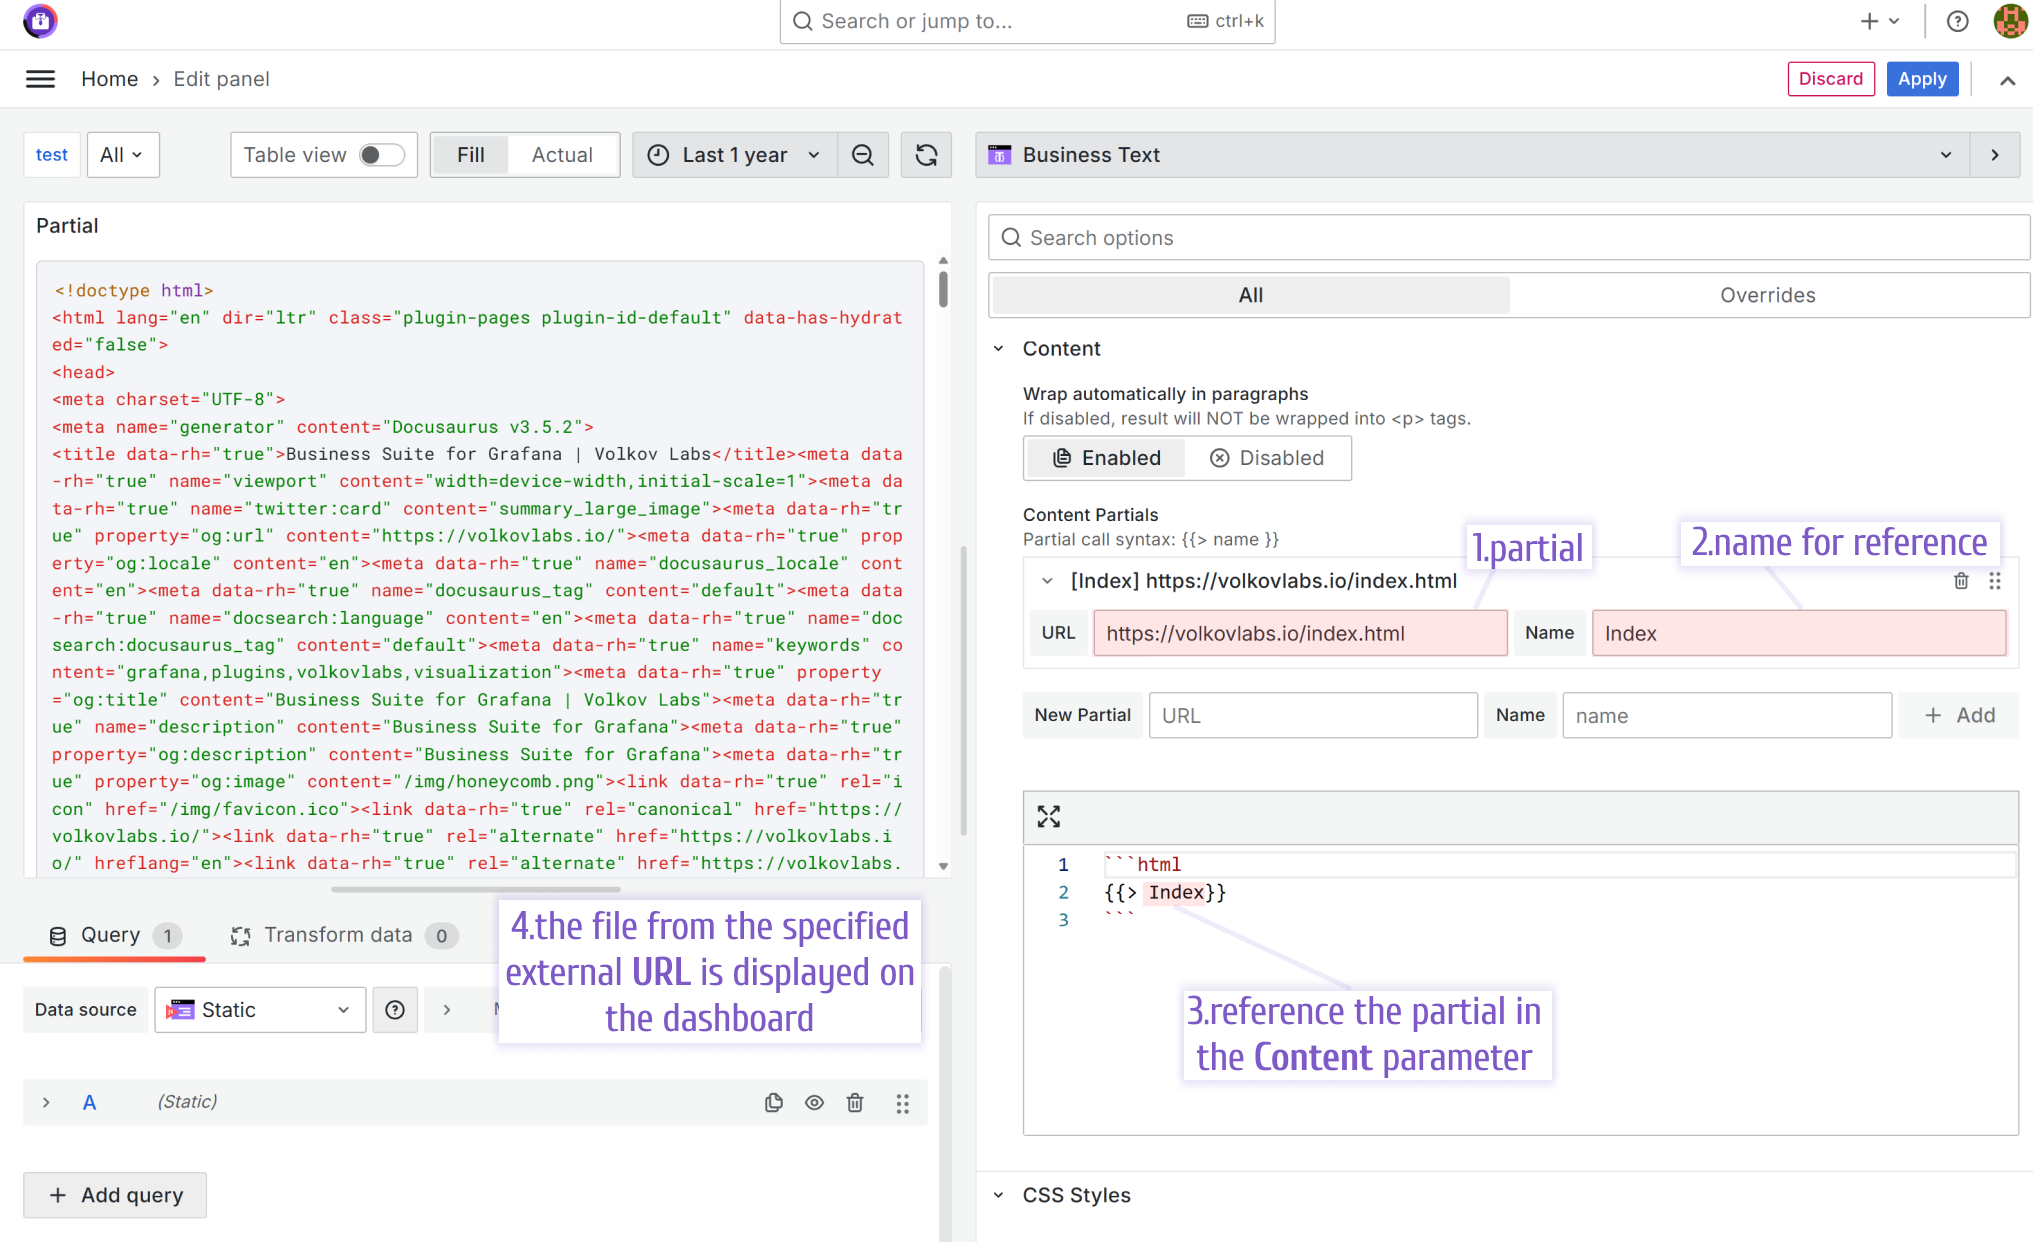Expand the CSS Styles section
The height and width of the screenshot is (1242, 2033).
1076,1195
